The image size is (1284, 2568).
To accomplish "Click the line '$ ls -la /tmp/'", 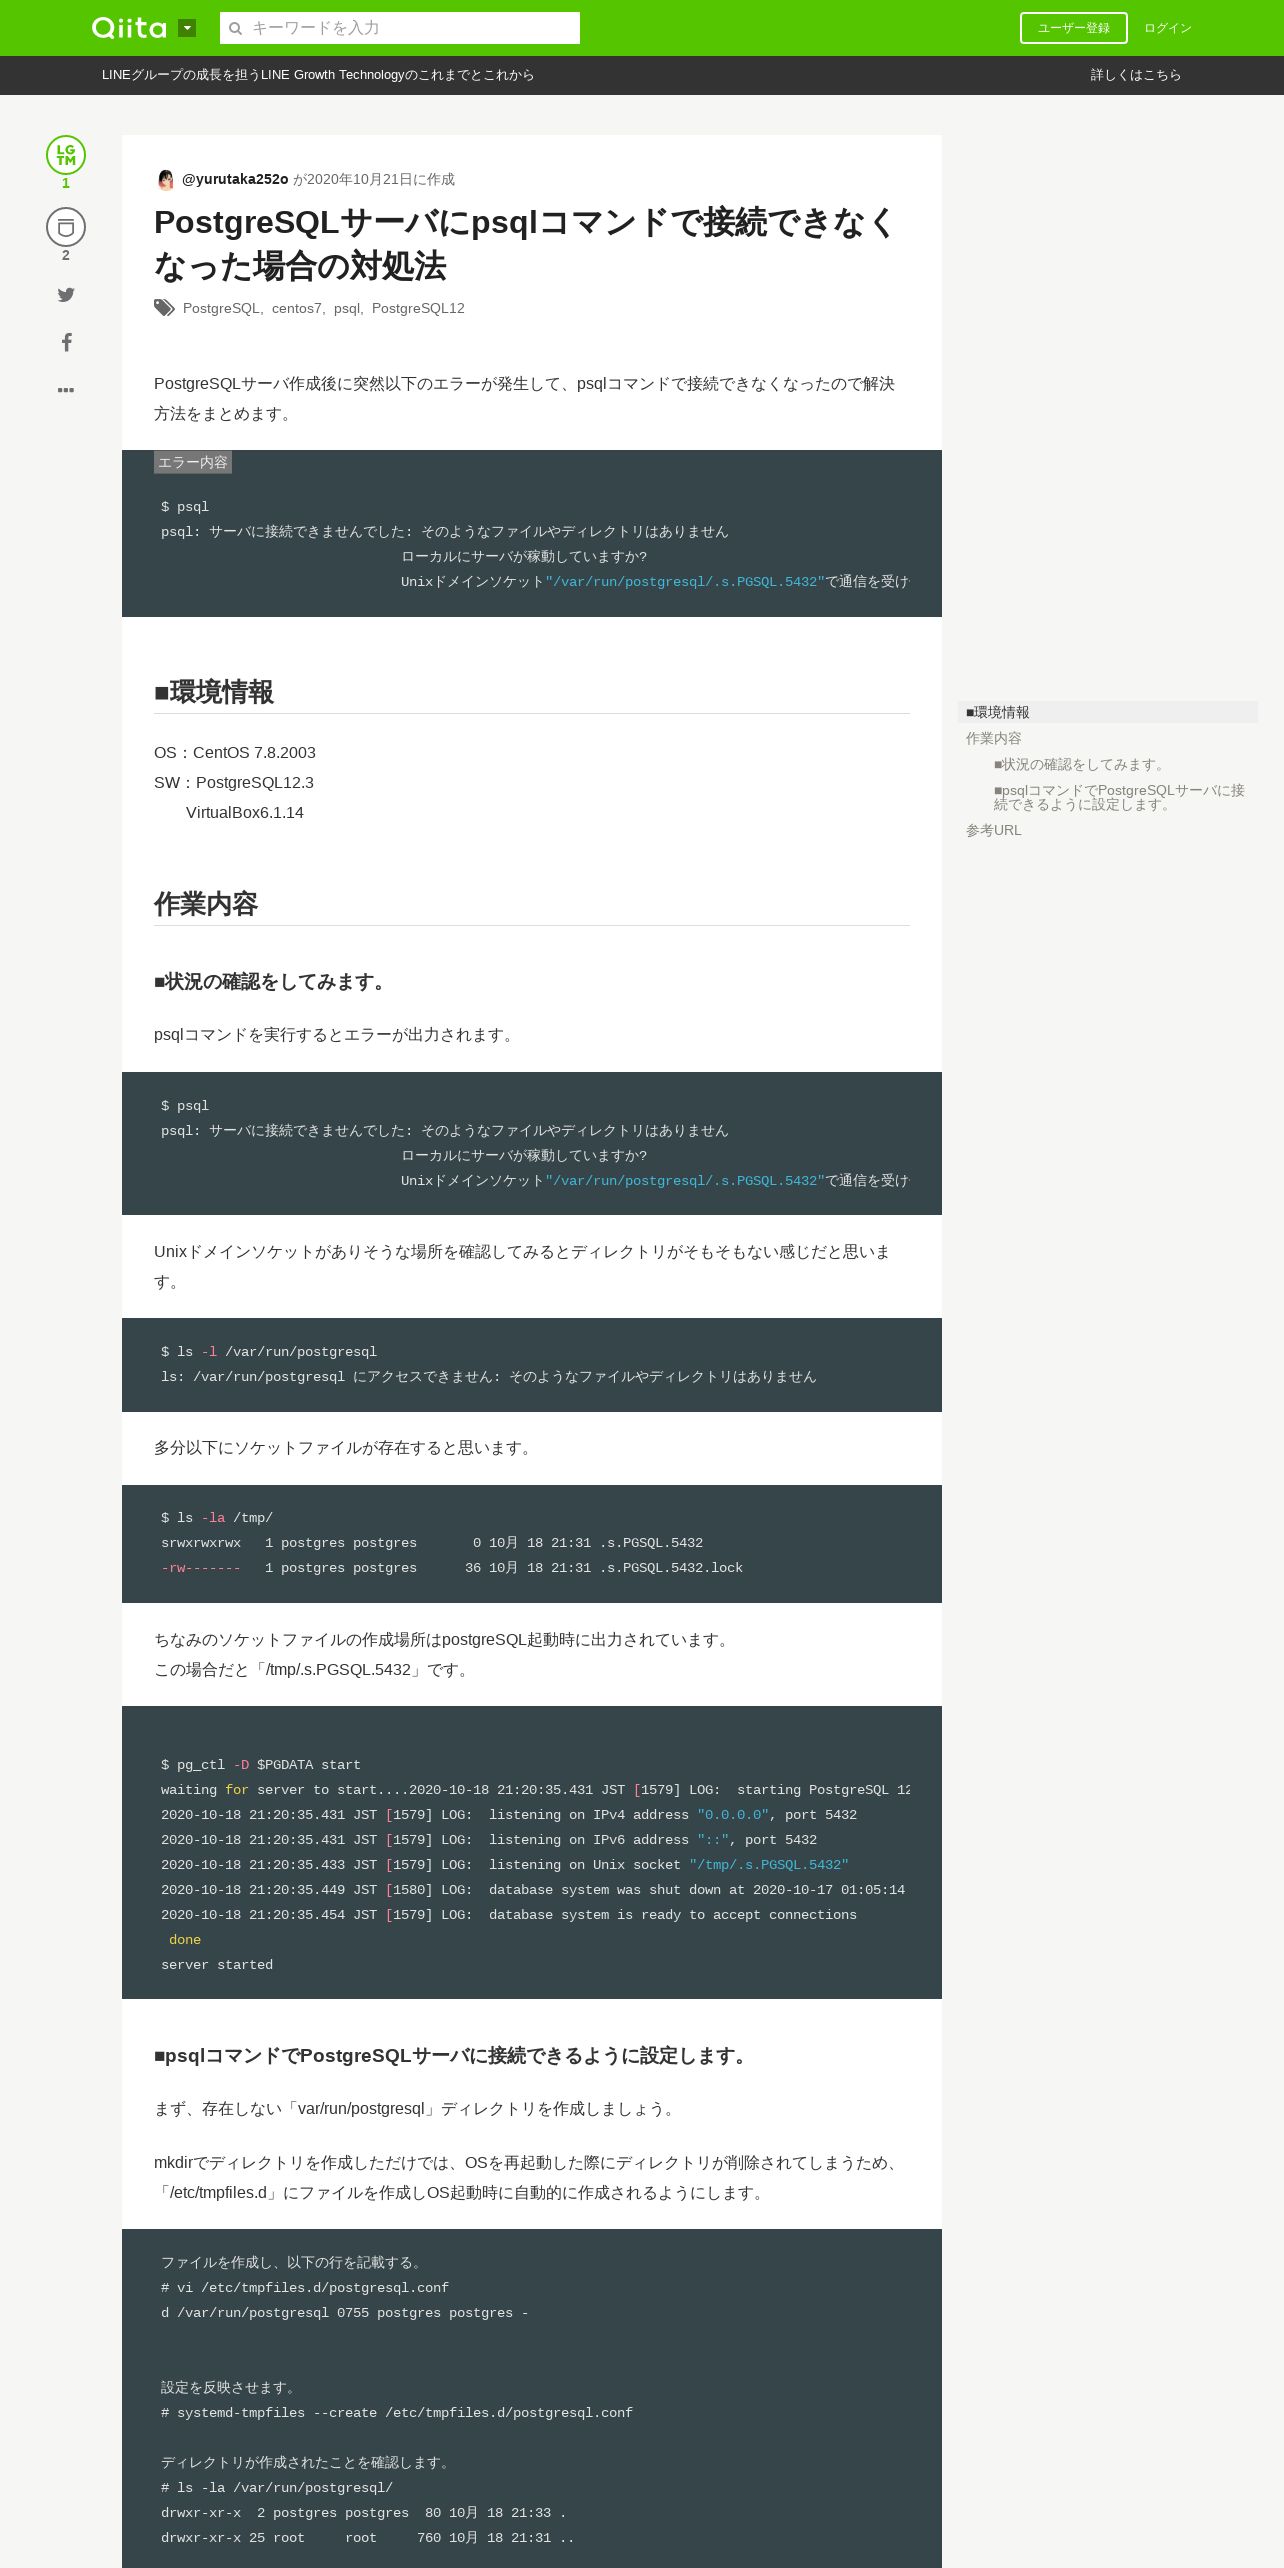I will 217,1518.
